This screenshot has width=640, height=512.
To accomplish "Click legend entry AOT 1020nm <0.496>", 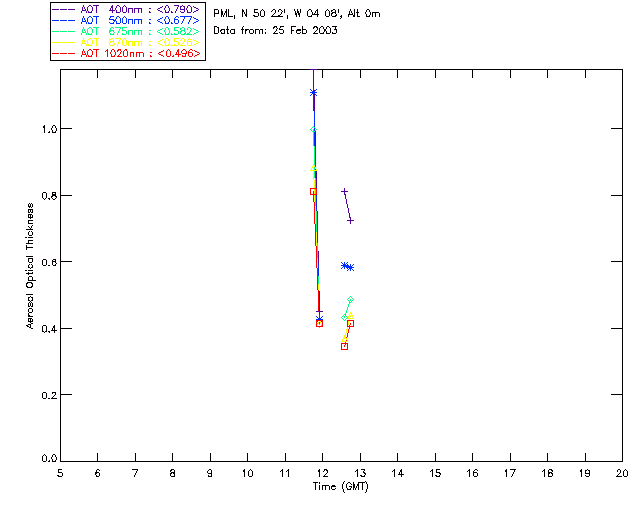I will (x=127, y=53).
